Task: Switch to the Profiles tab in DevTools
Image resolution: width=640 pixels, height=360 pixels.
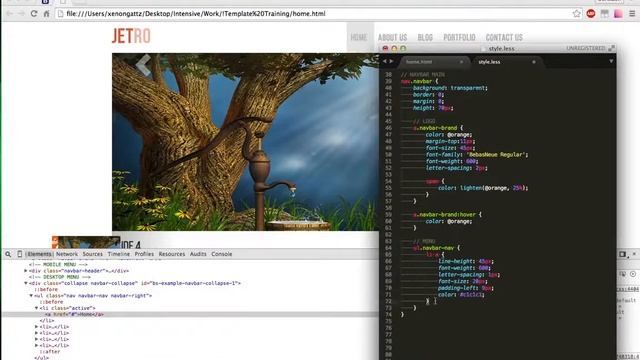Action: pyautogui.click(x=144, y=254)
